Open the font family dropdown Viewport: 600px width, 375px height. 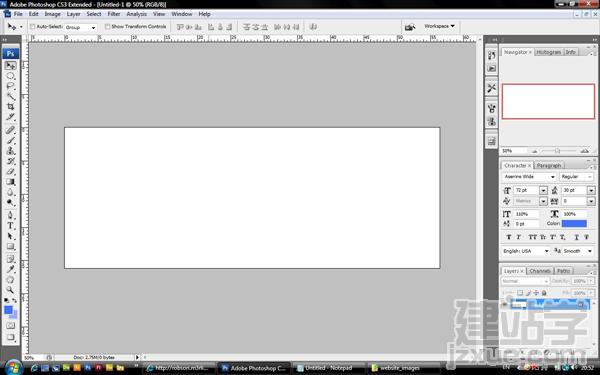point(529,177)
